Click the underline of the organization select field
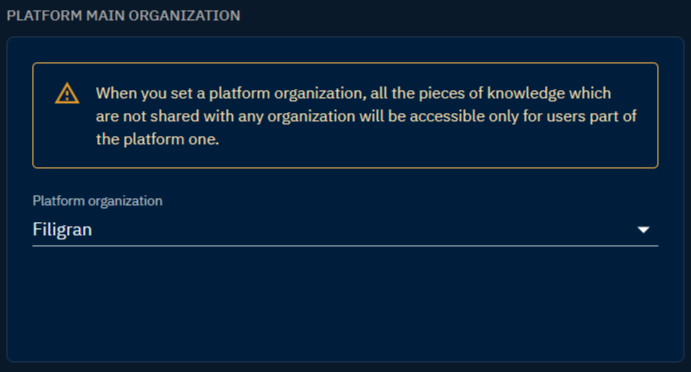 click(x=345, y=246)
